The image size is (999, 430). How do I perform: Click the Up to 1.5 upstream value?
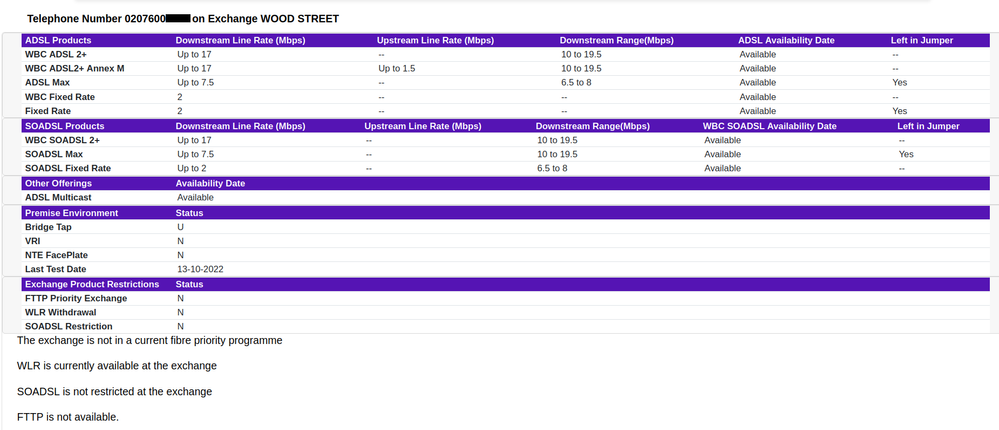(x=398, y=68)
